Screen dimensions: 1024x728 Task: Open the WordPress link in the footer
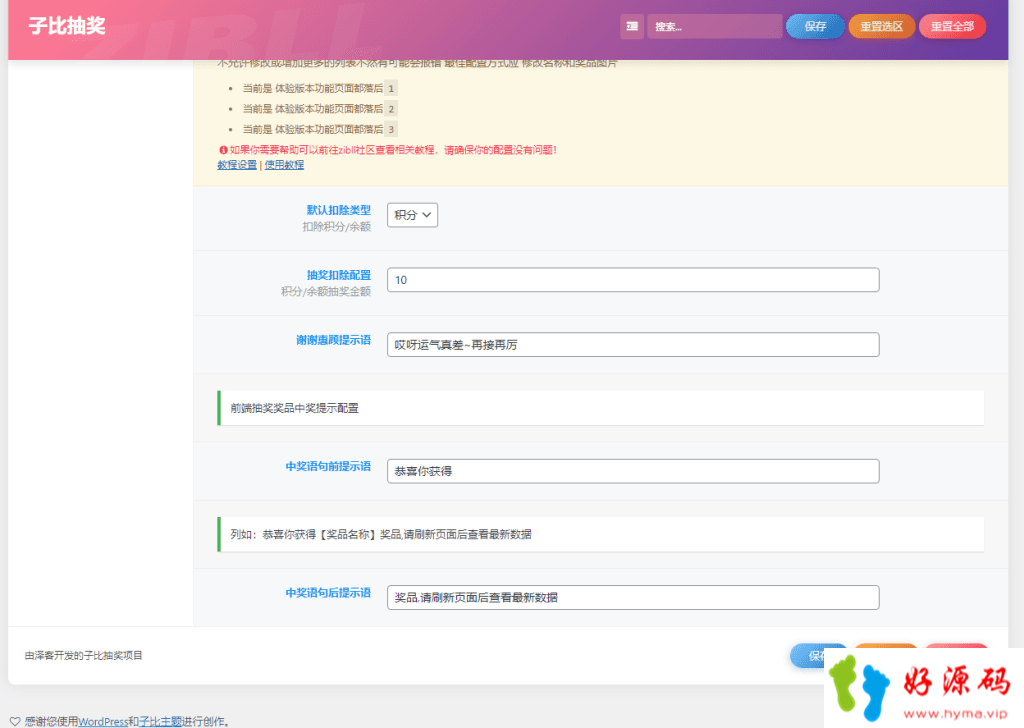pyautogui.click(x=103, y=721)
